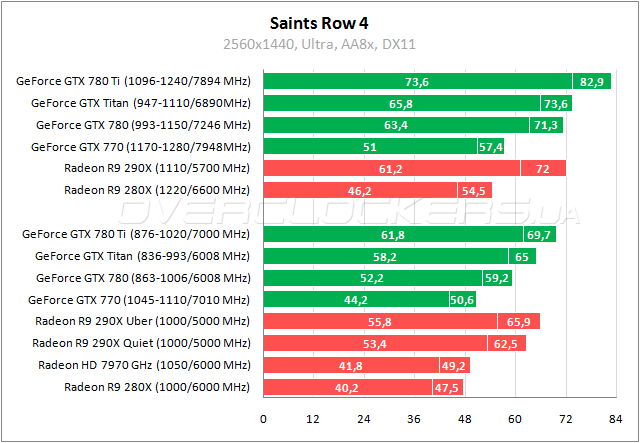This screenshot has height=443, width=640.
Task: Click value 41,8 in the HD 7970 bar
Action: coord(351,366)
